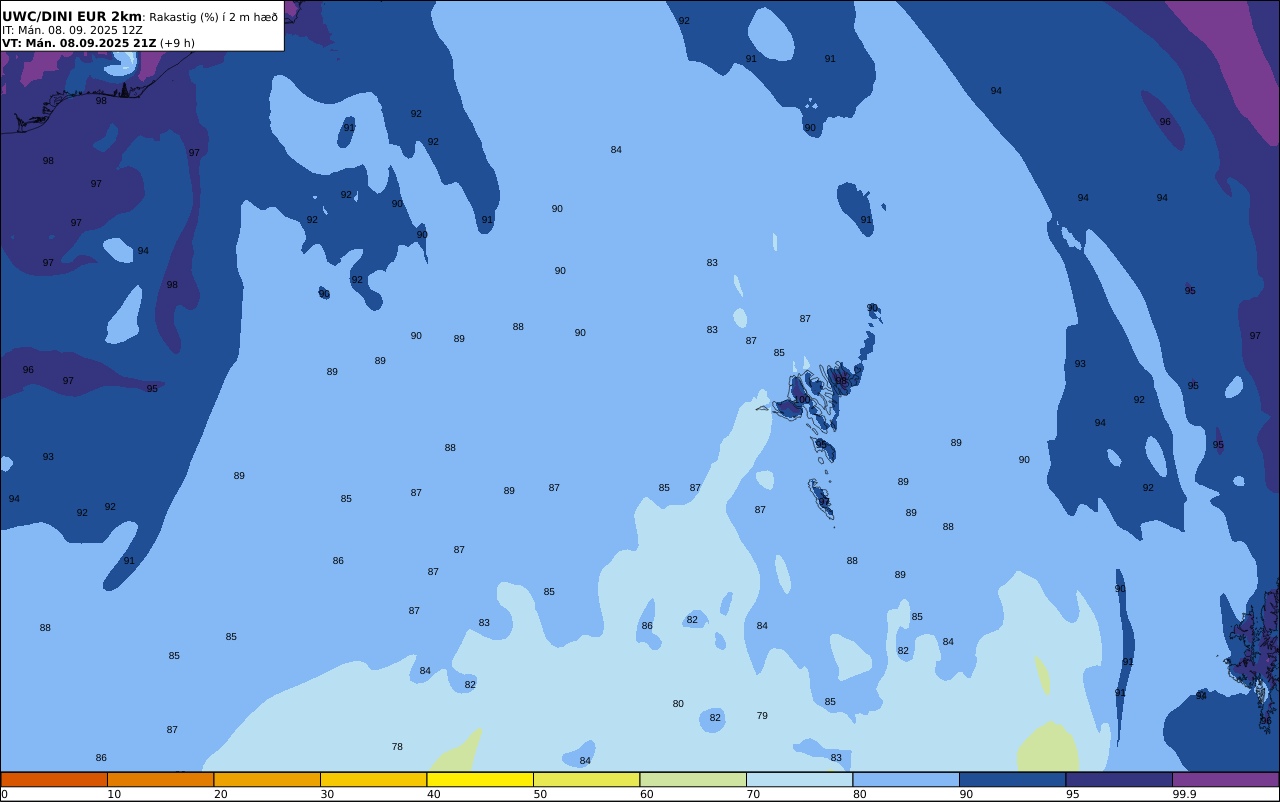Click the legend tick label '70'

coord(753,794)
